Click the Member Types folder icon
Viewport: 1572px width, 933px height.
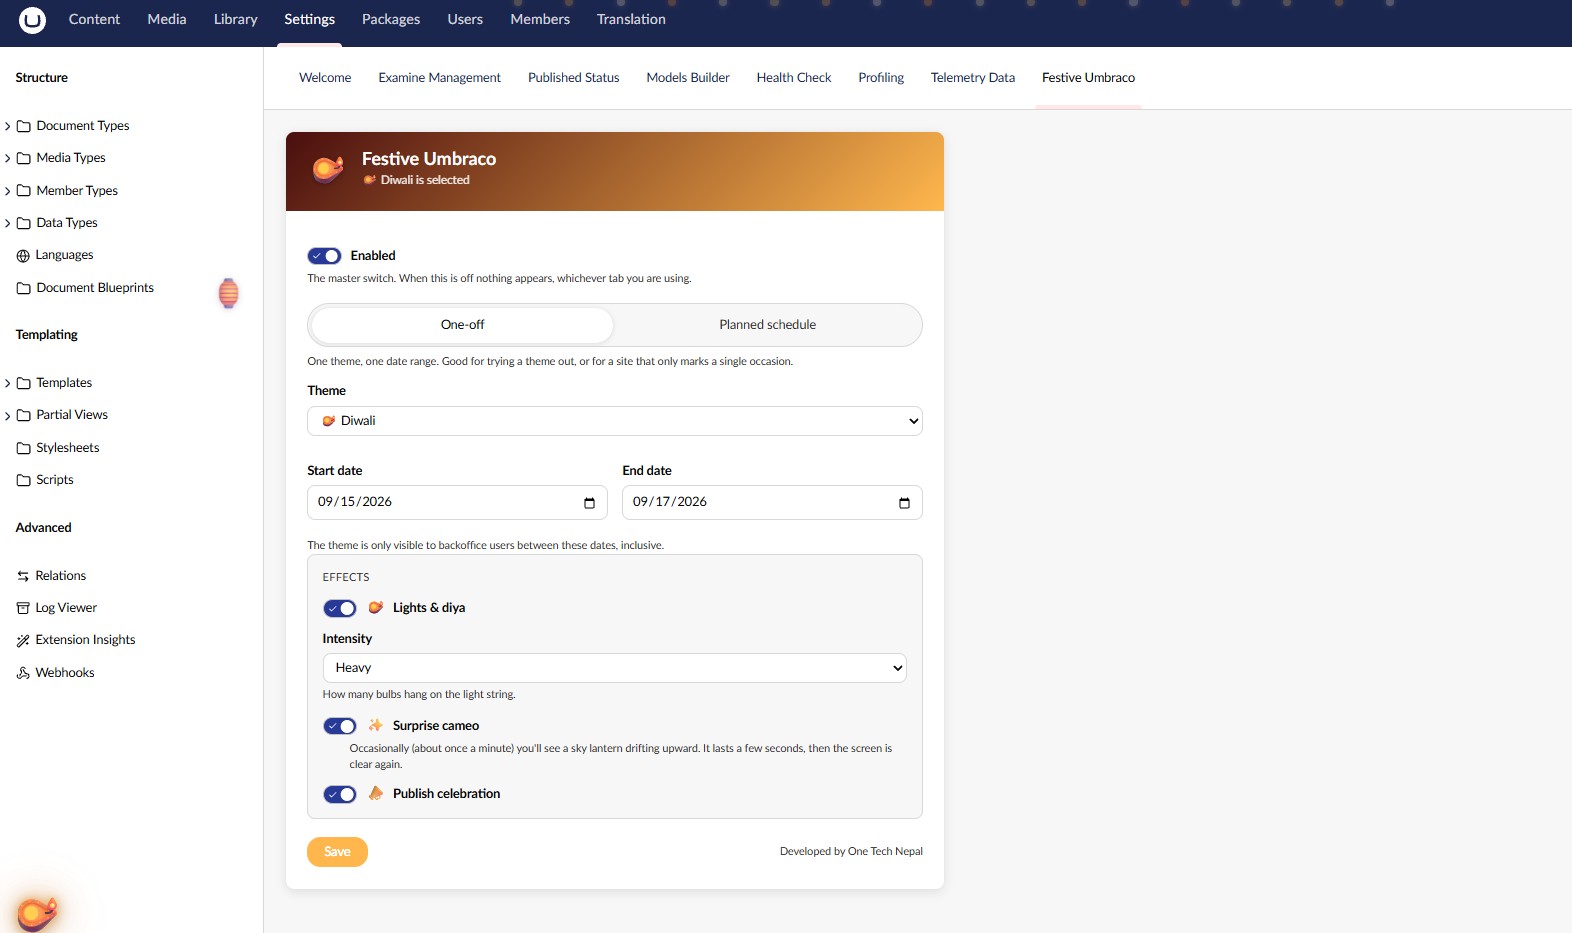click(24, 191)
